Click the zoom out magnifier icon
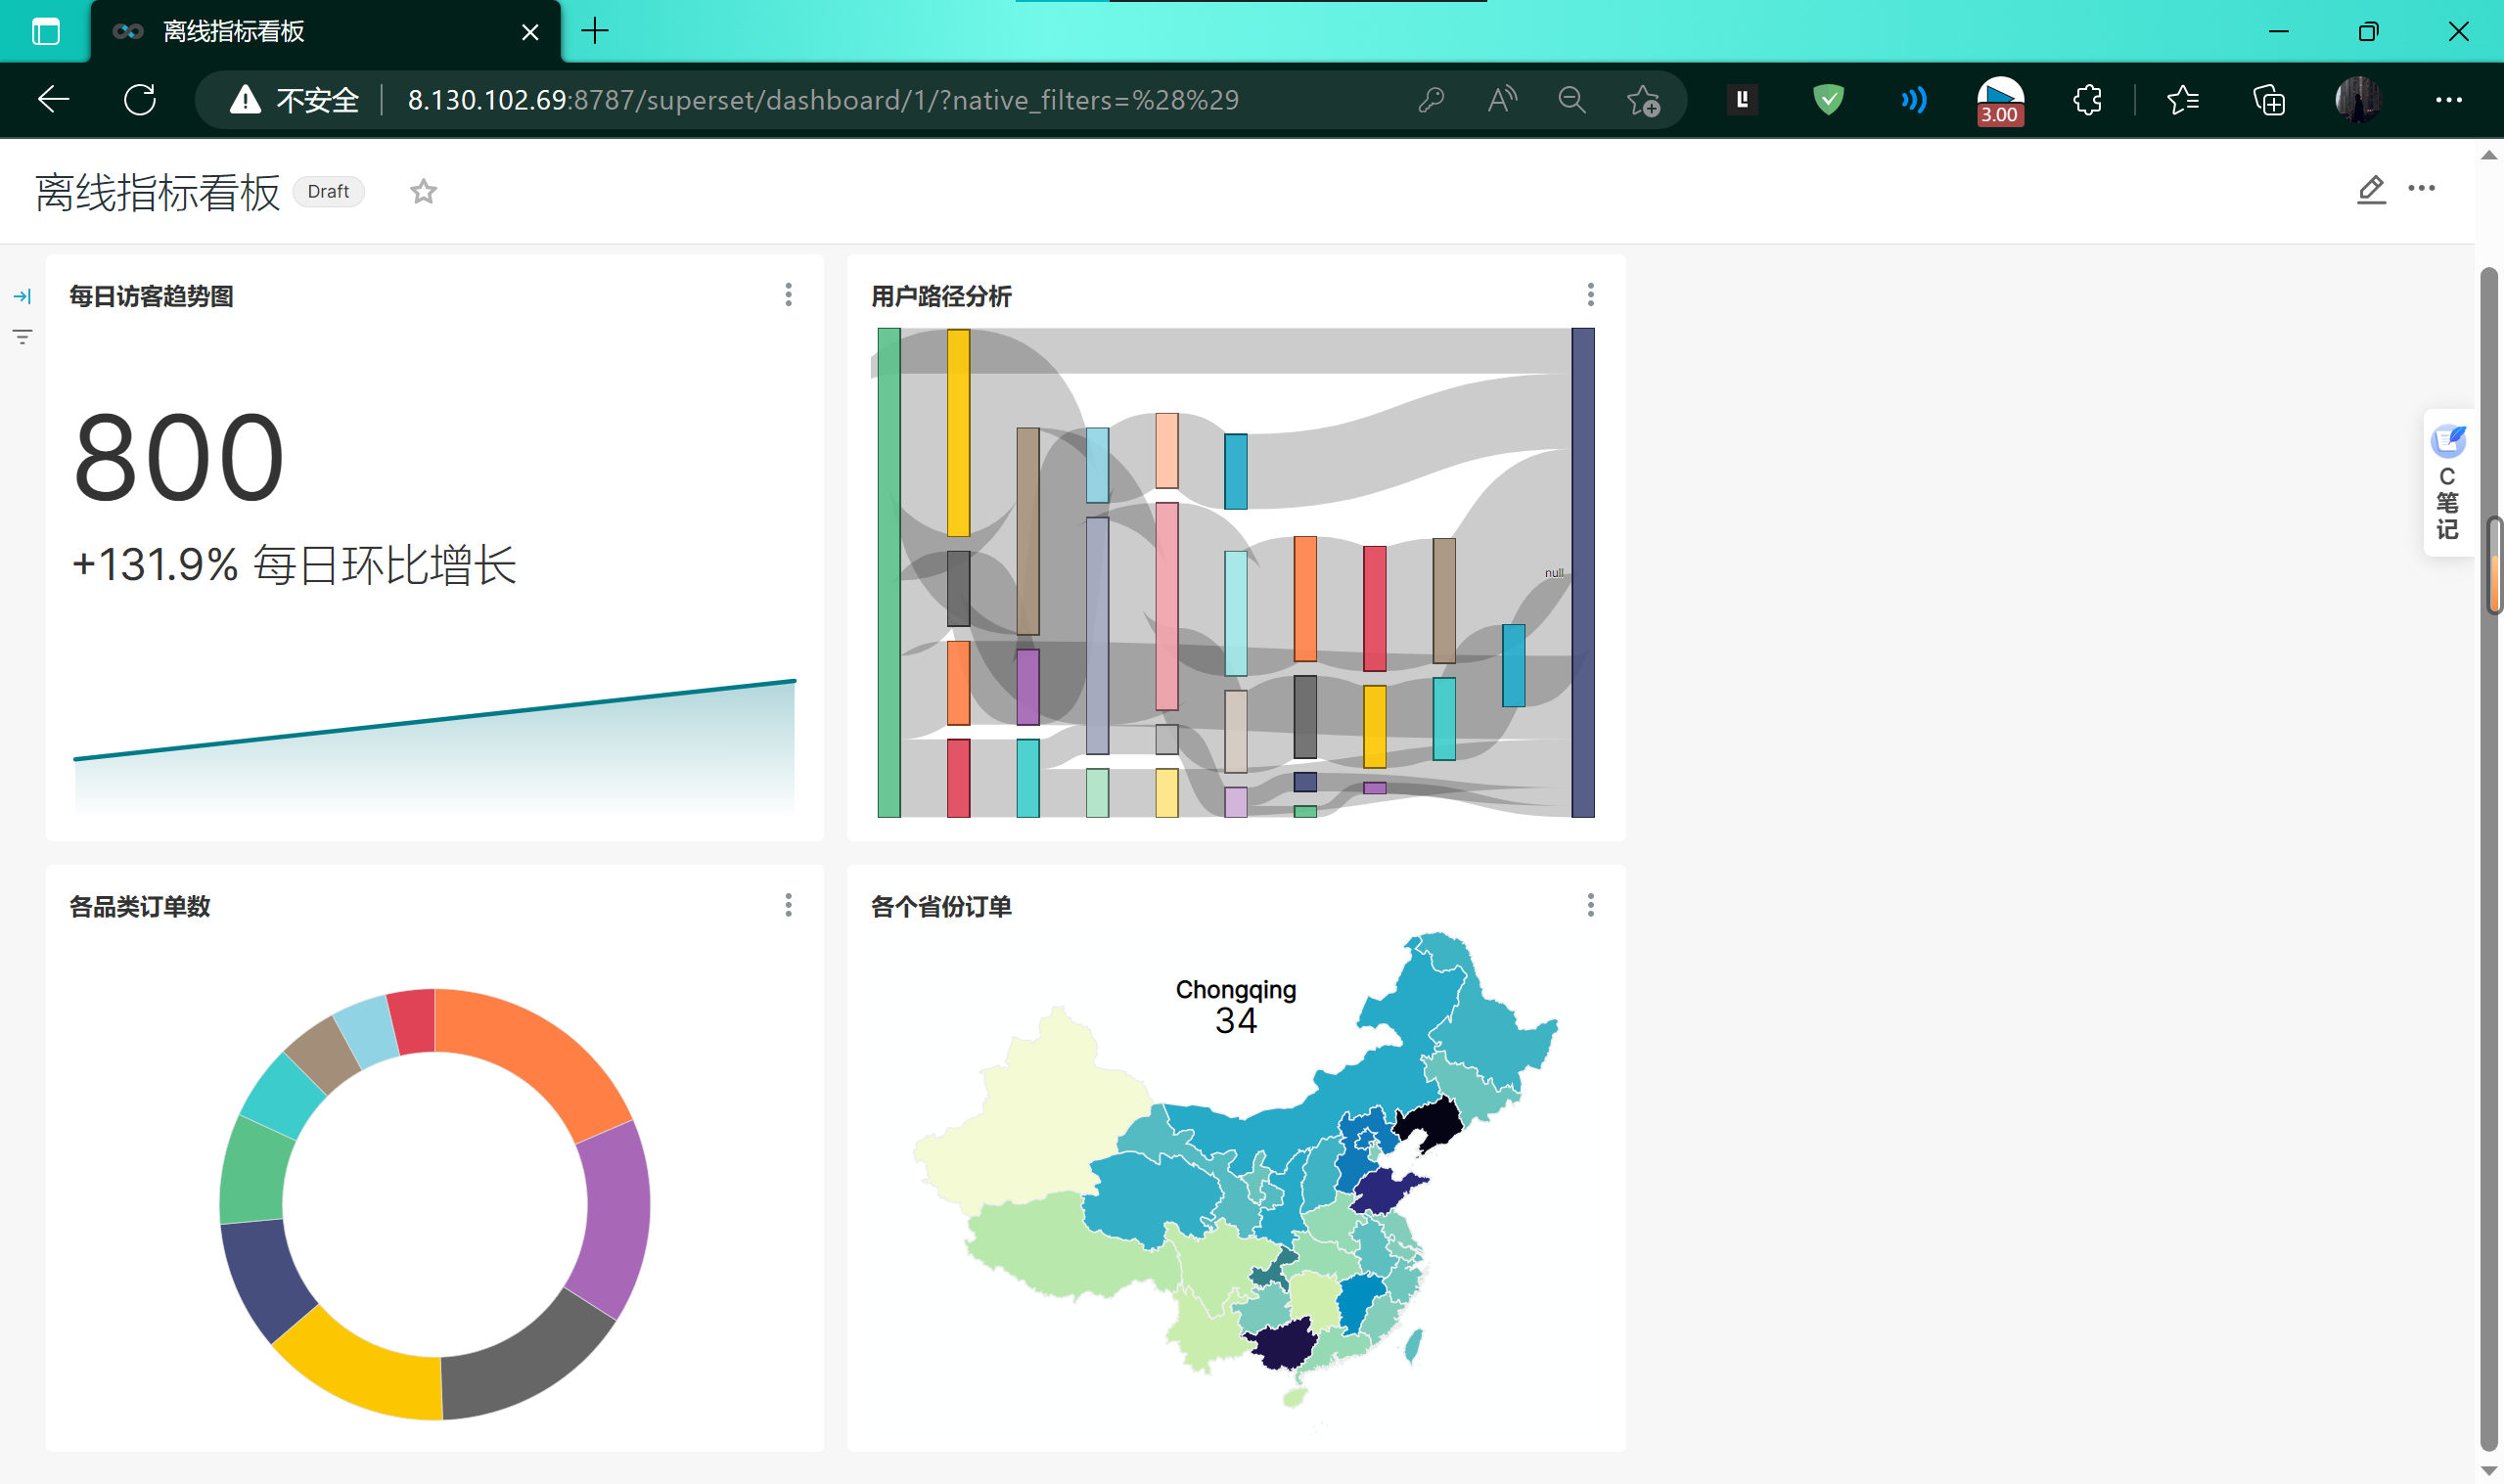This screenshot has width=2504, height=1484. (1571, 100)
